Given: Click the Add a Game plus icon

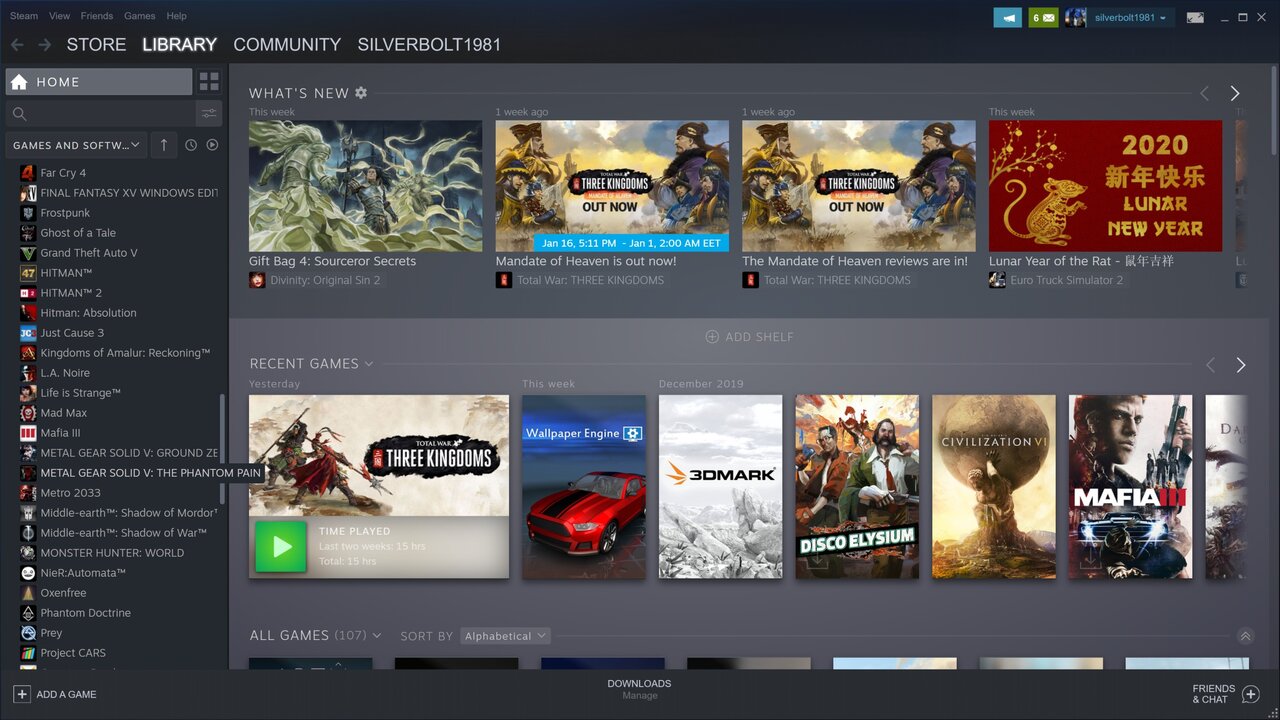Looking at the screenshot, I should [22, 694].
